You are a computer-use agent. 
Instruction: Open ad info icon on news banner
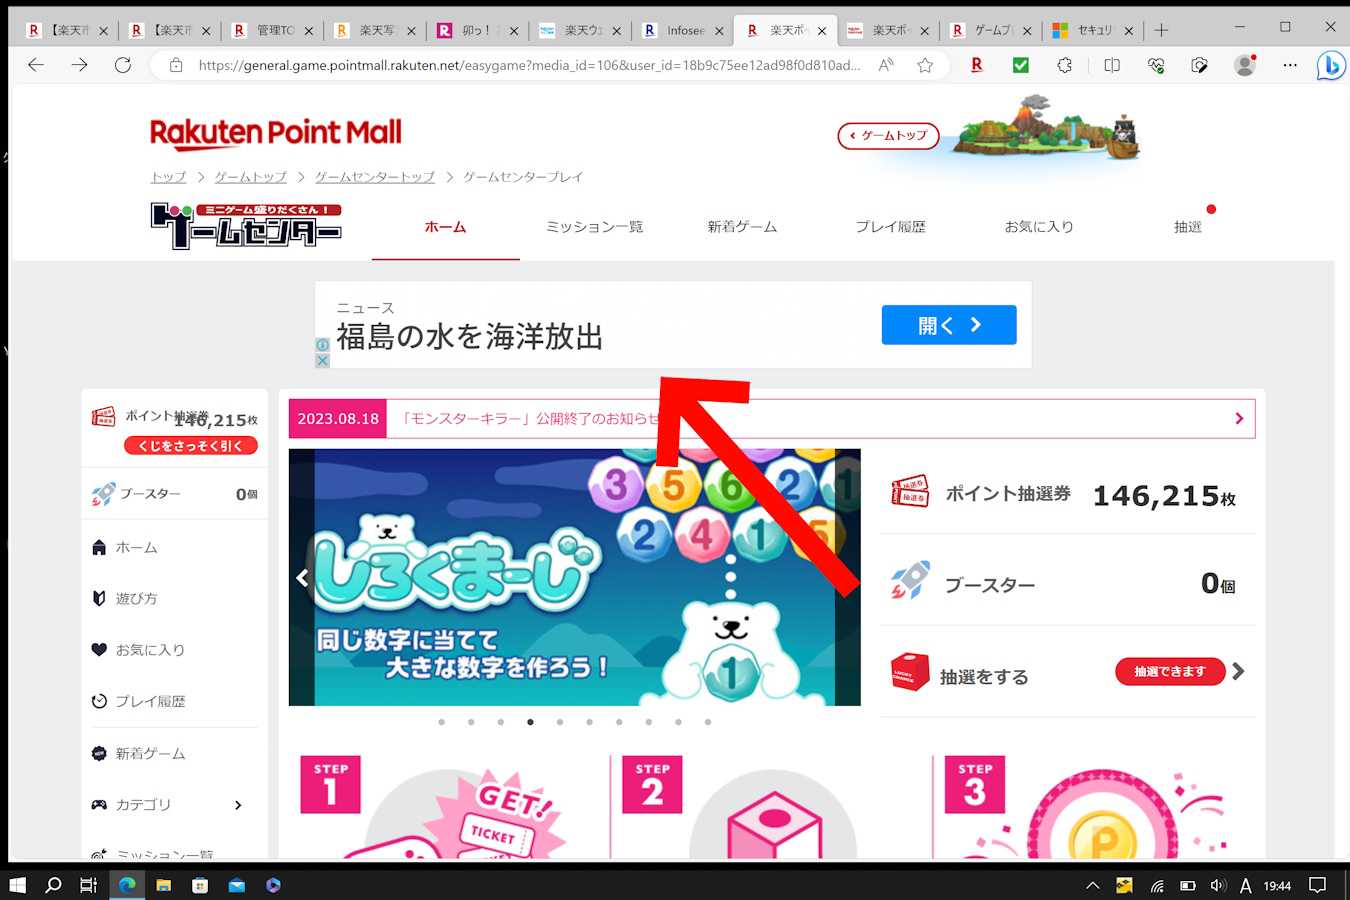(x=322, y=345)
